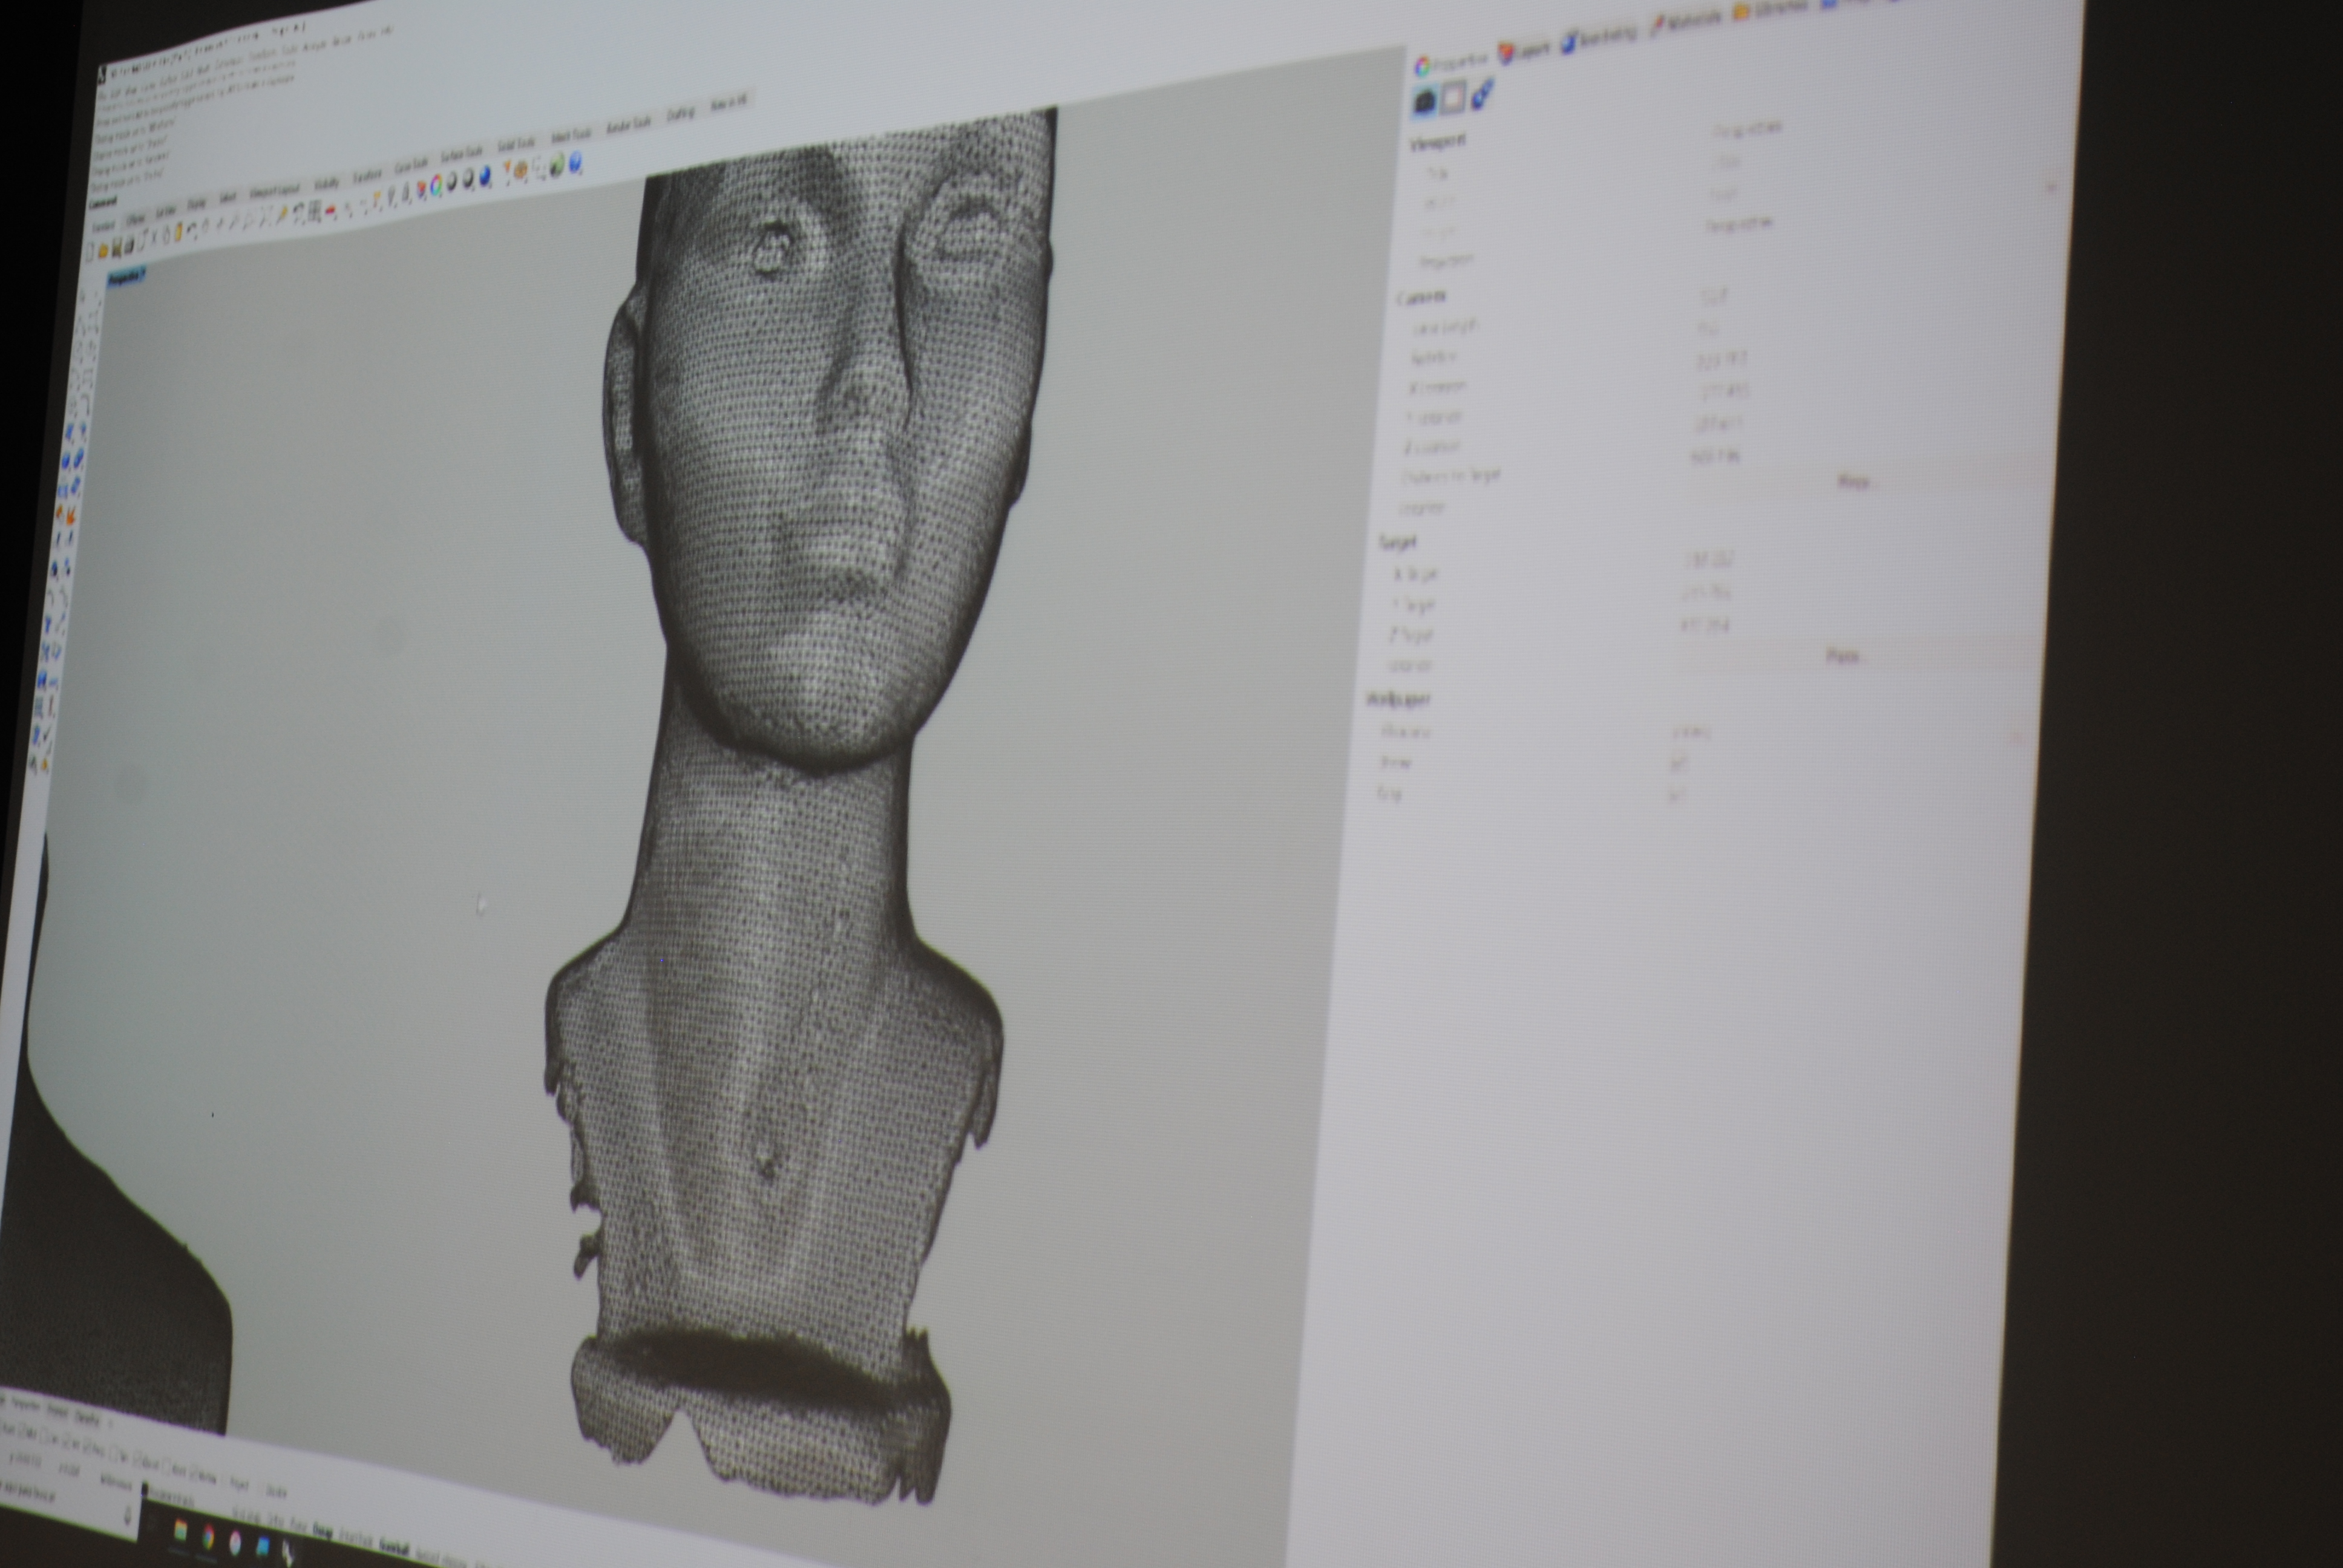Open Chrome from the Windows taskbar

(x=208, y=1537)
